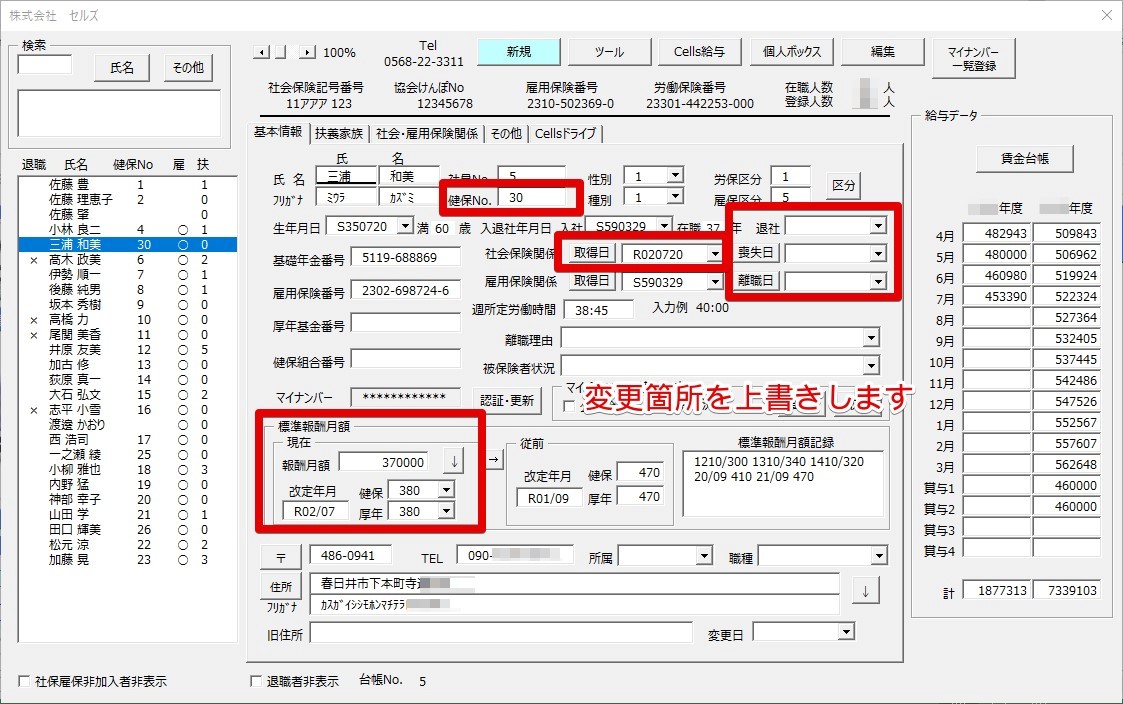Click the 〒 postal code lookup button
The height and width of the screenshot is (704, 1123).
(x=281, y=558)
